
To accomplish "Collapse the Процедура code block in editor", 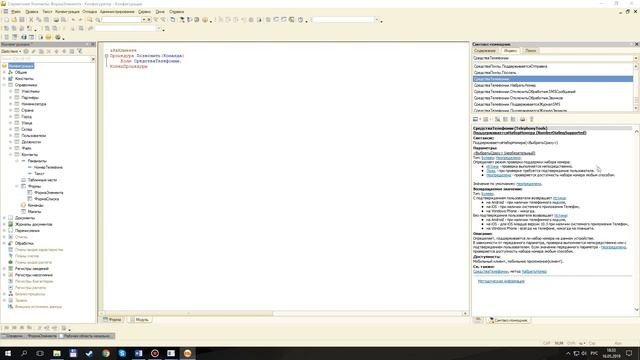I will coord(107,56).
